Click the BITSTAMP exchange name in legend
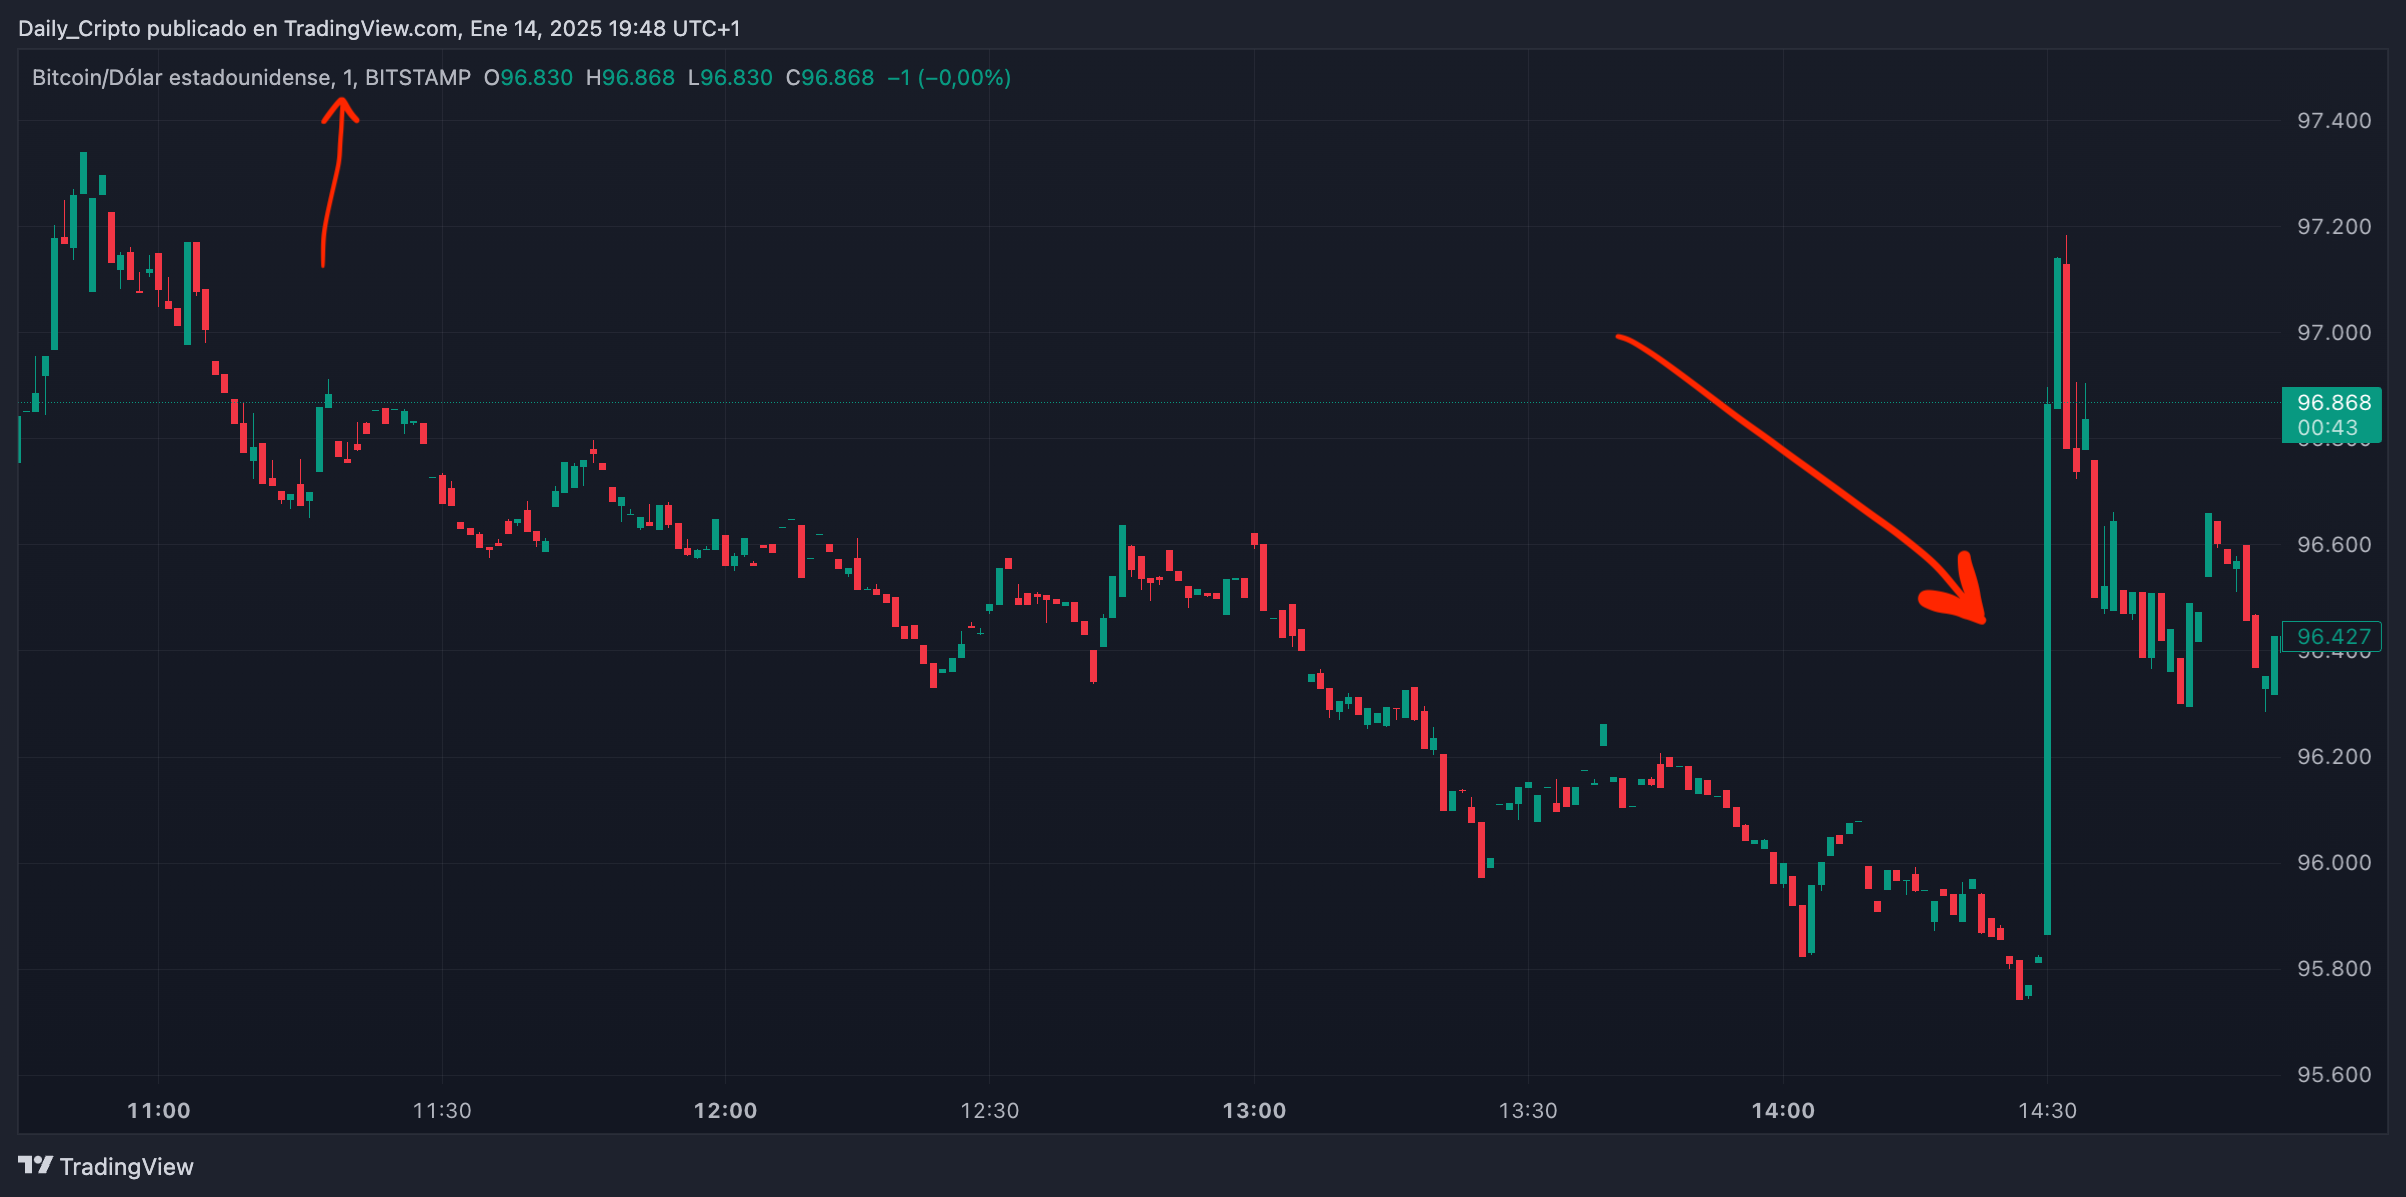Viewport: 2406px width, 1197px height. 417,78
